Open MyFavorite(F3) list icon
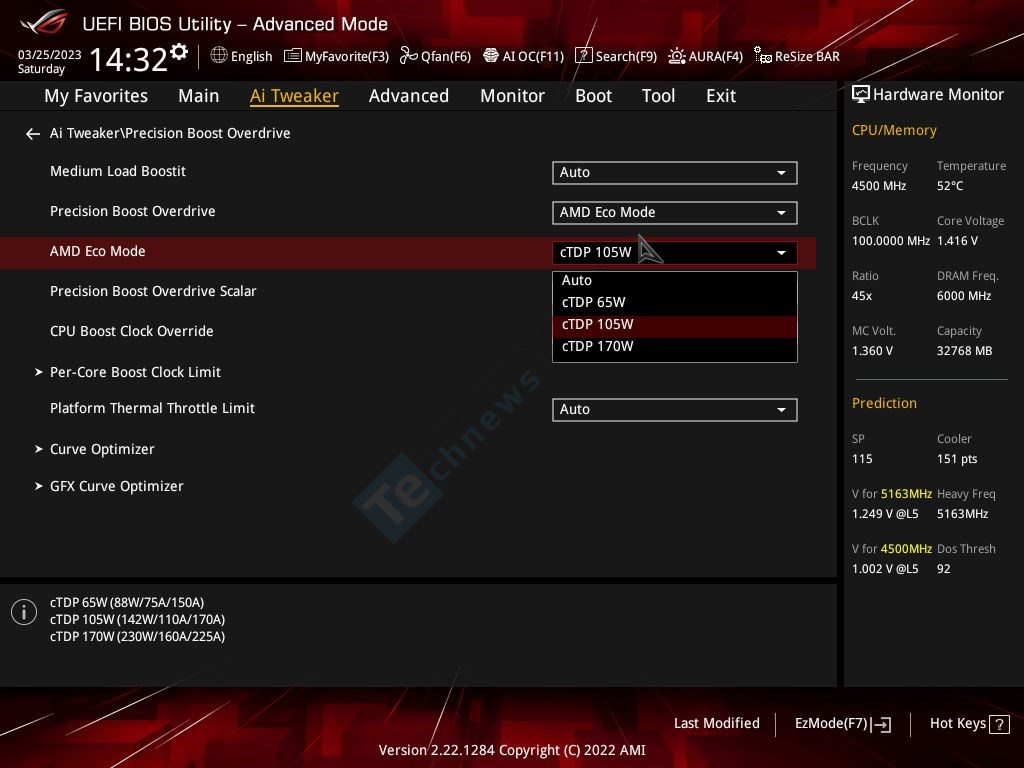 [x=293, y=56]
